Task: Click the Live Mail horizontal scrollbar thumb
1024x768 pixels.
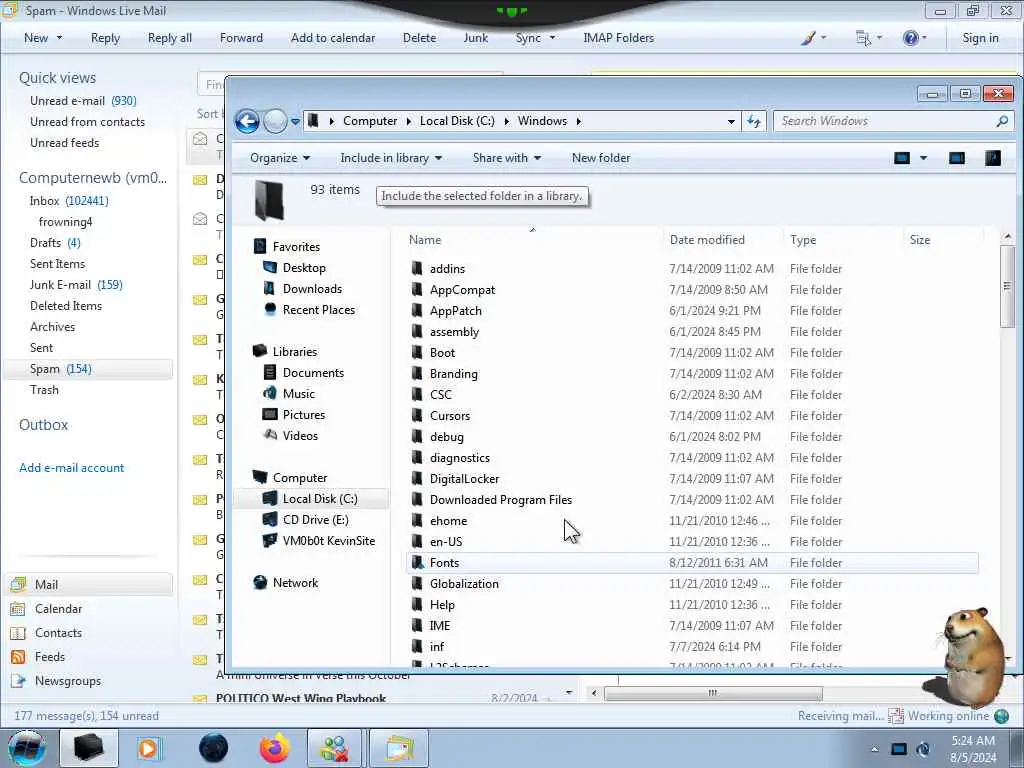Action: click(x=712, y=693)
